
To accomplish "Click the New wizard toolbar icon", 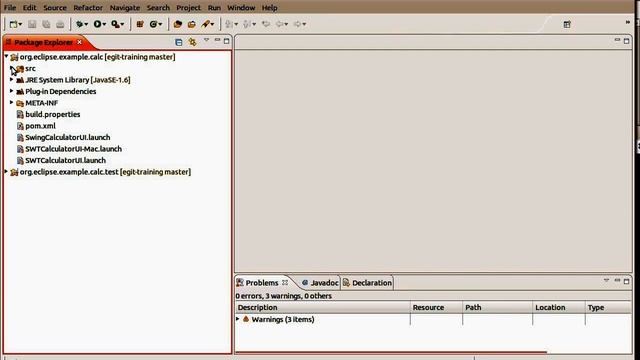I will point(13,24).
